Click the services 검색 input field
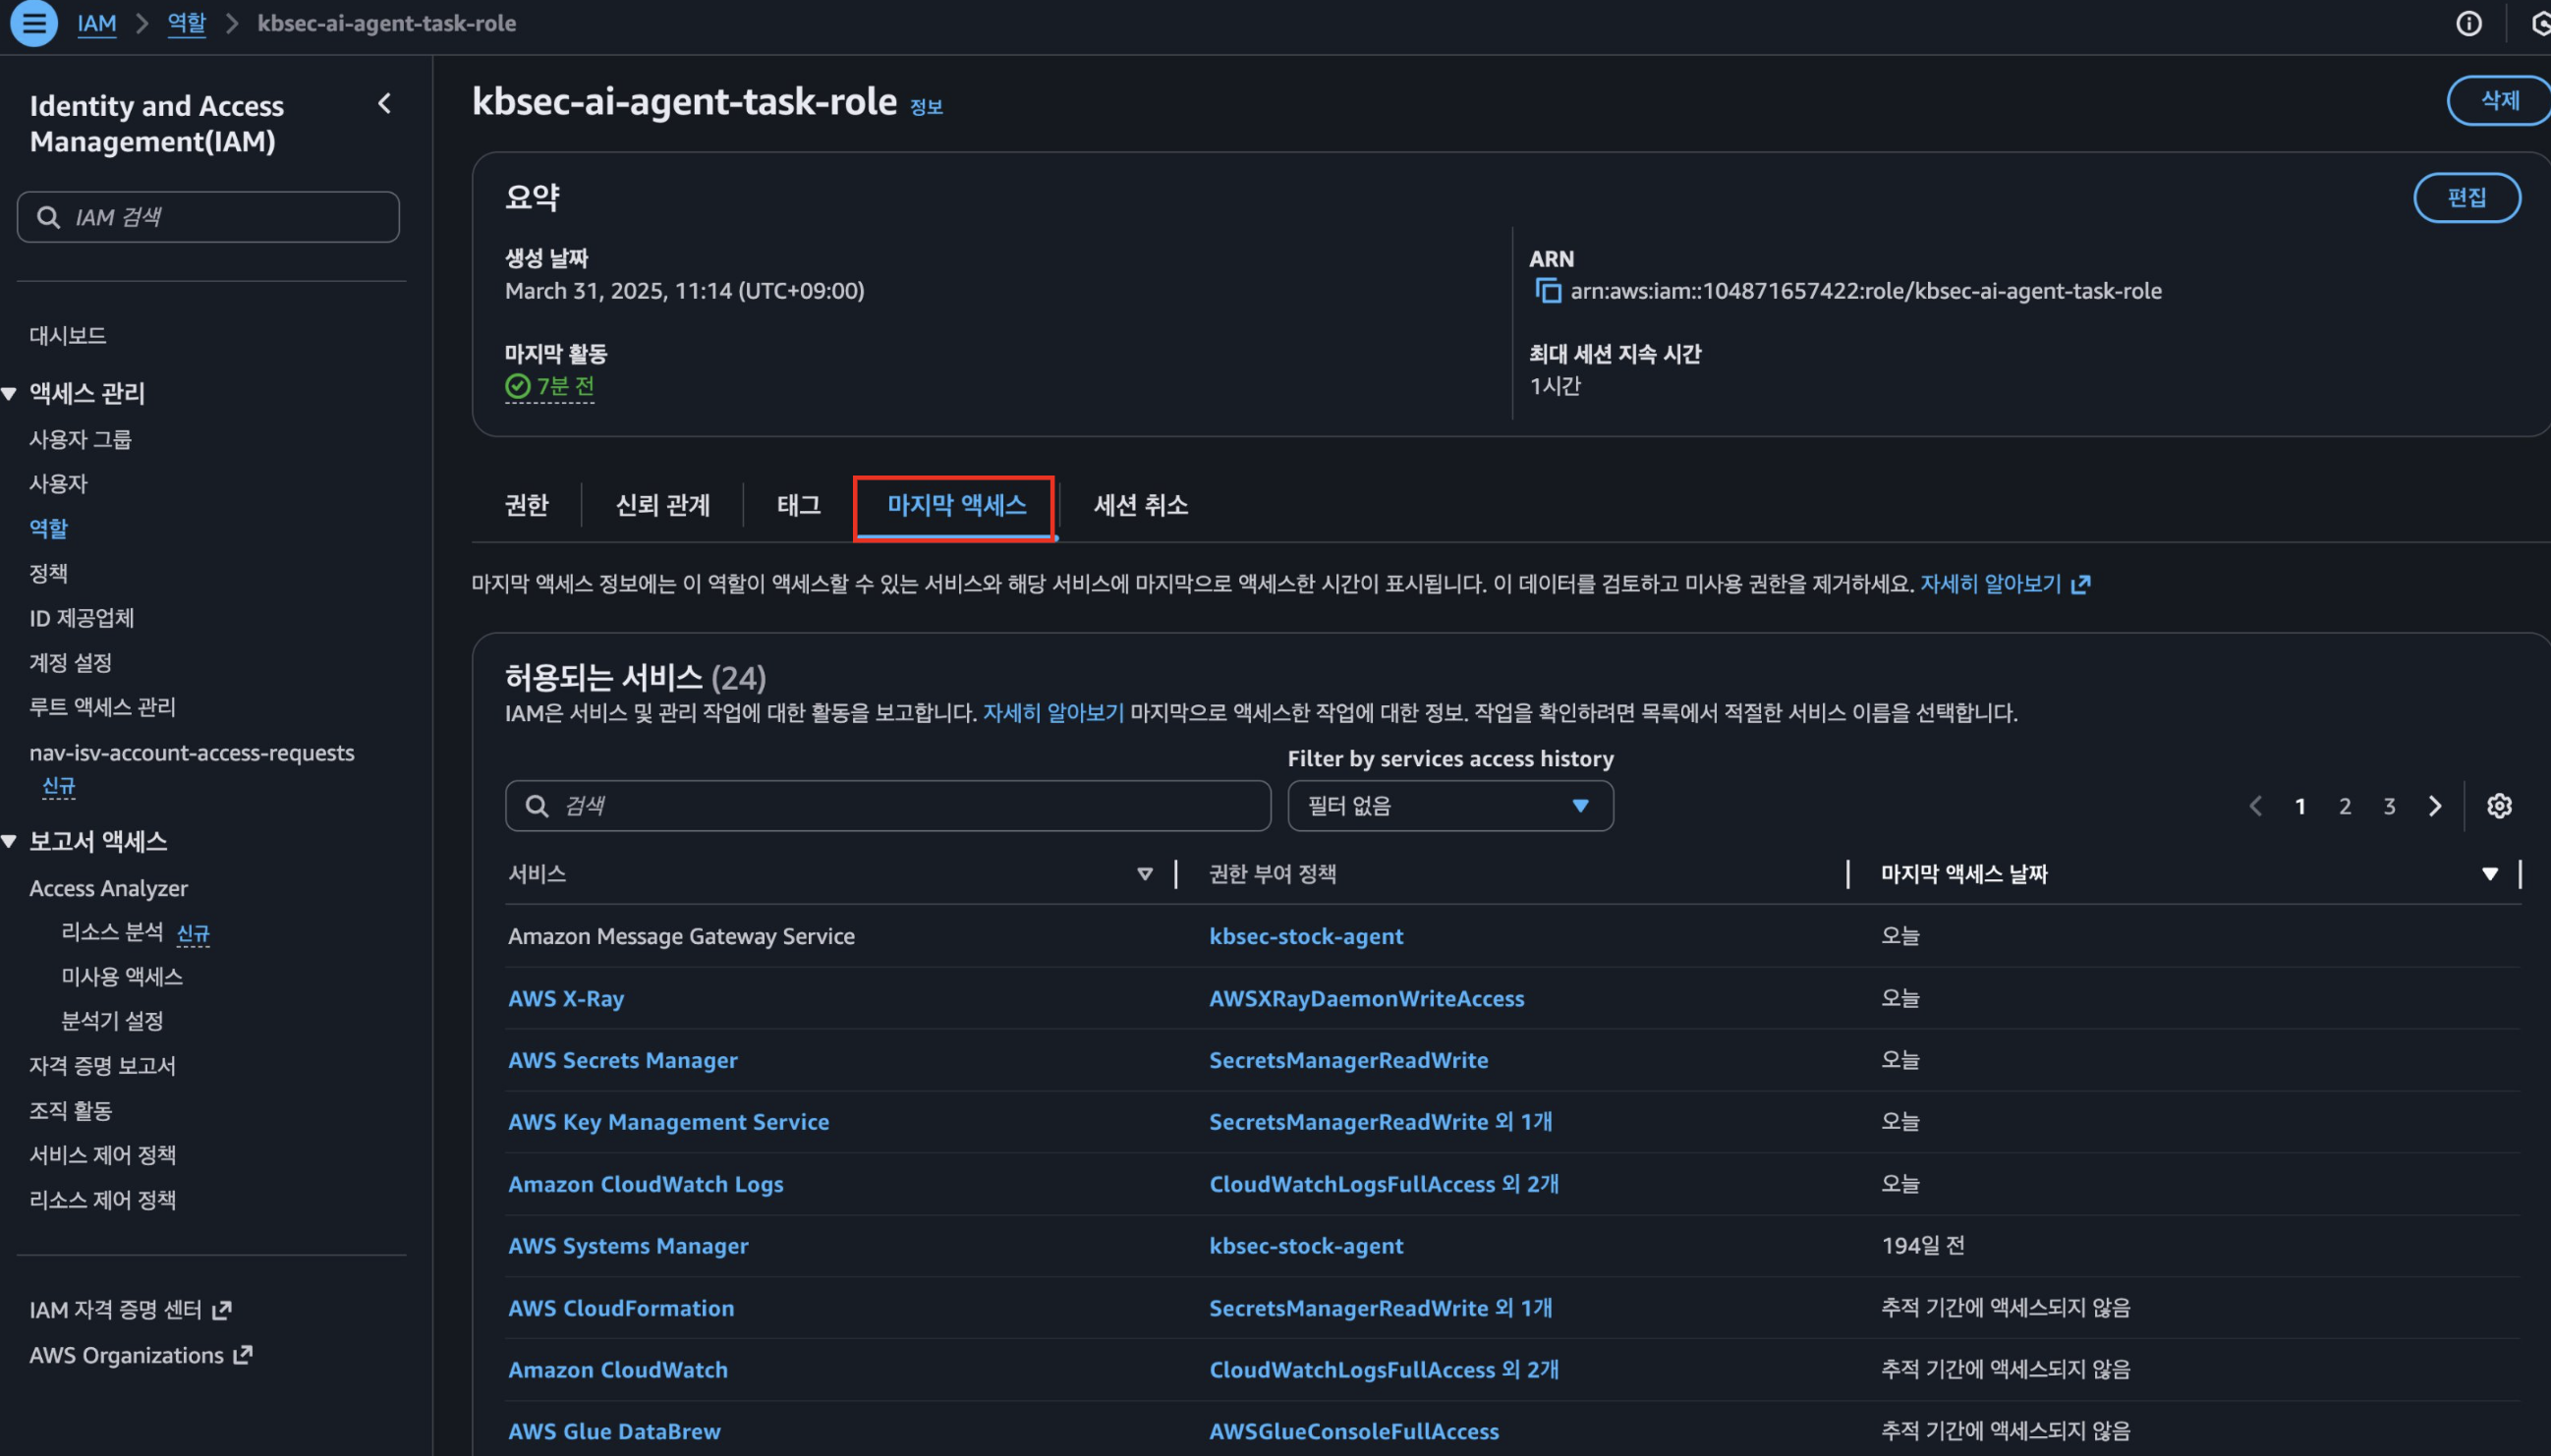The width and height of the screenshot is (2551, 1456). point(888,806)
